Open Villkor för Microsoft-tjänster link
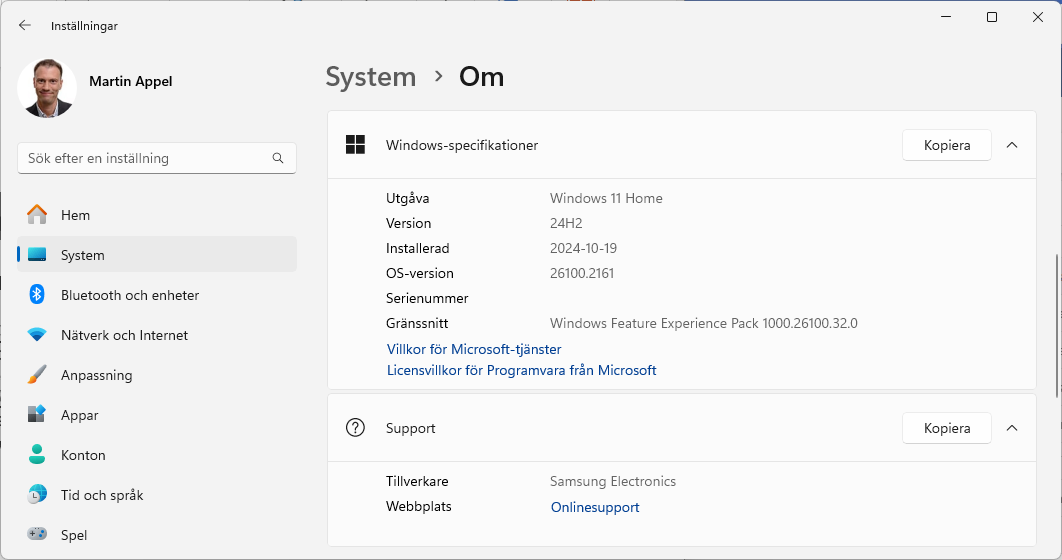The height and width of the screenshot is (560, 1062). [x=474, y=349]
